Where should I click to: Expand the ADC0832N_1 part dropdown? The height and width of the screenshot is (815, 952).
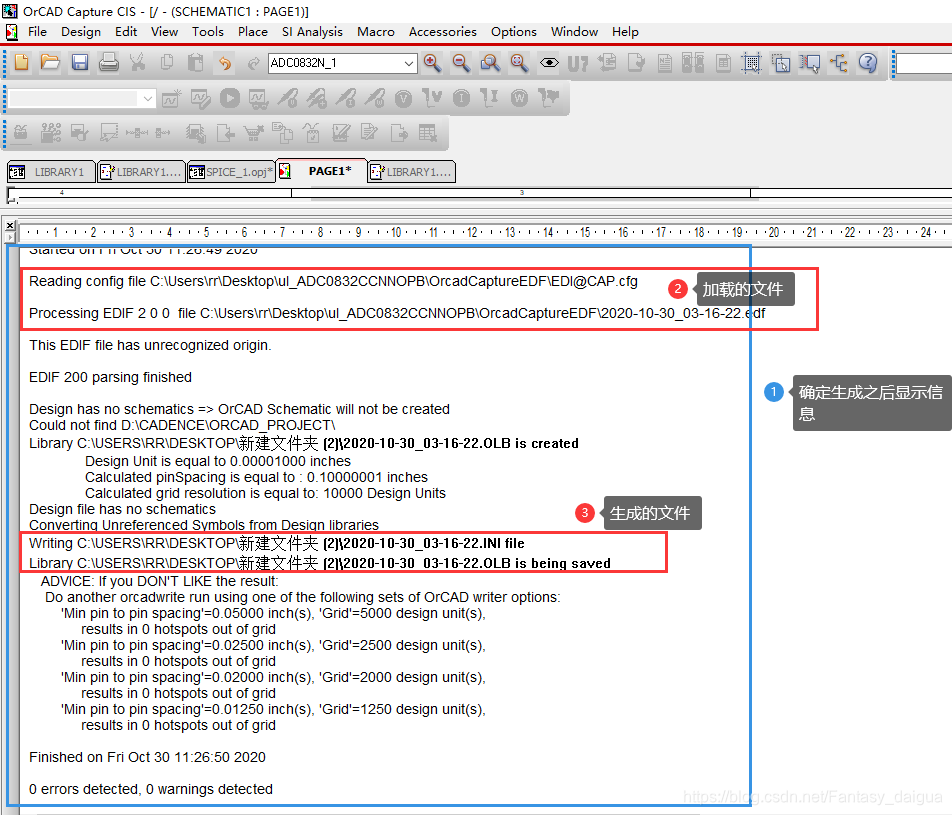tap(408, 64)
